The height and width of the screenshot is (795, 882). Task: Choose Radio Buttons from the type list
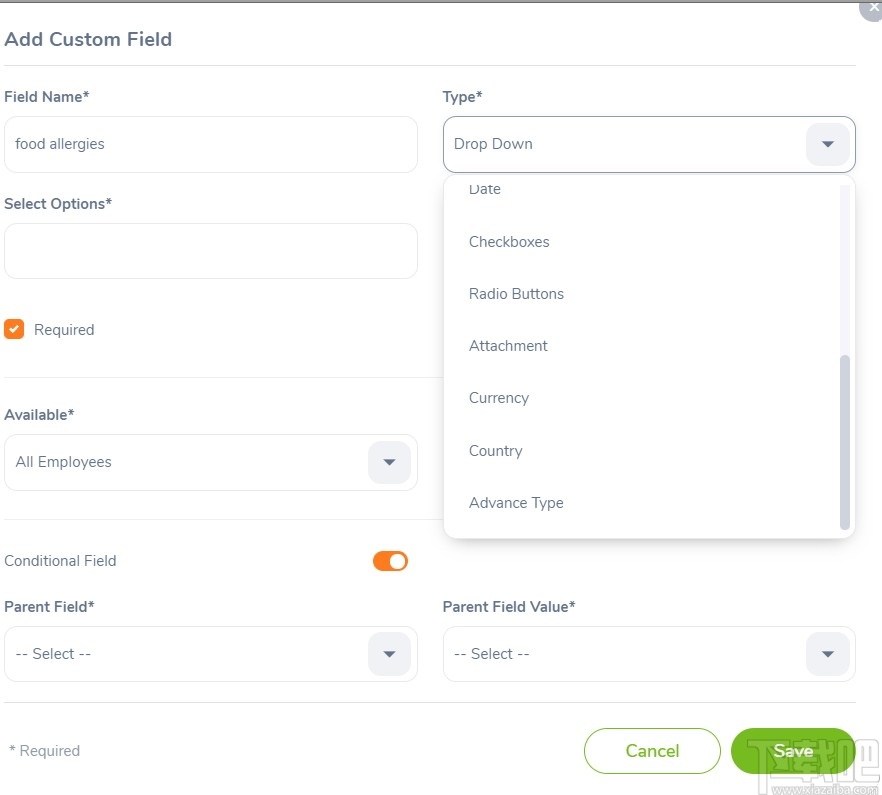516,294
